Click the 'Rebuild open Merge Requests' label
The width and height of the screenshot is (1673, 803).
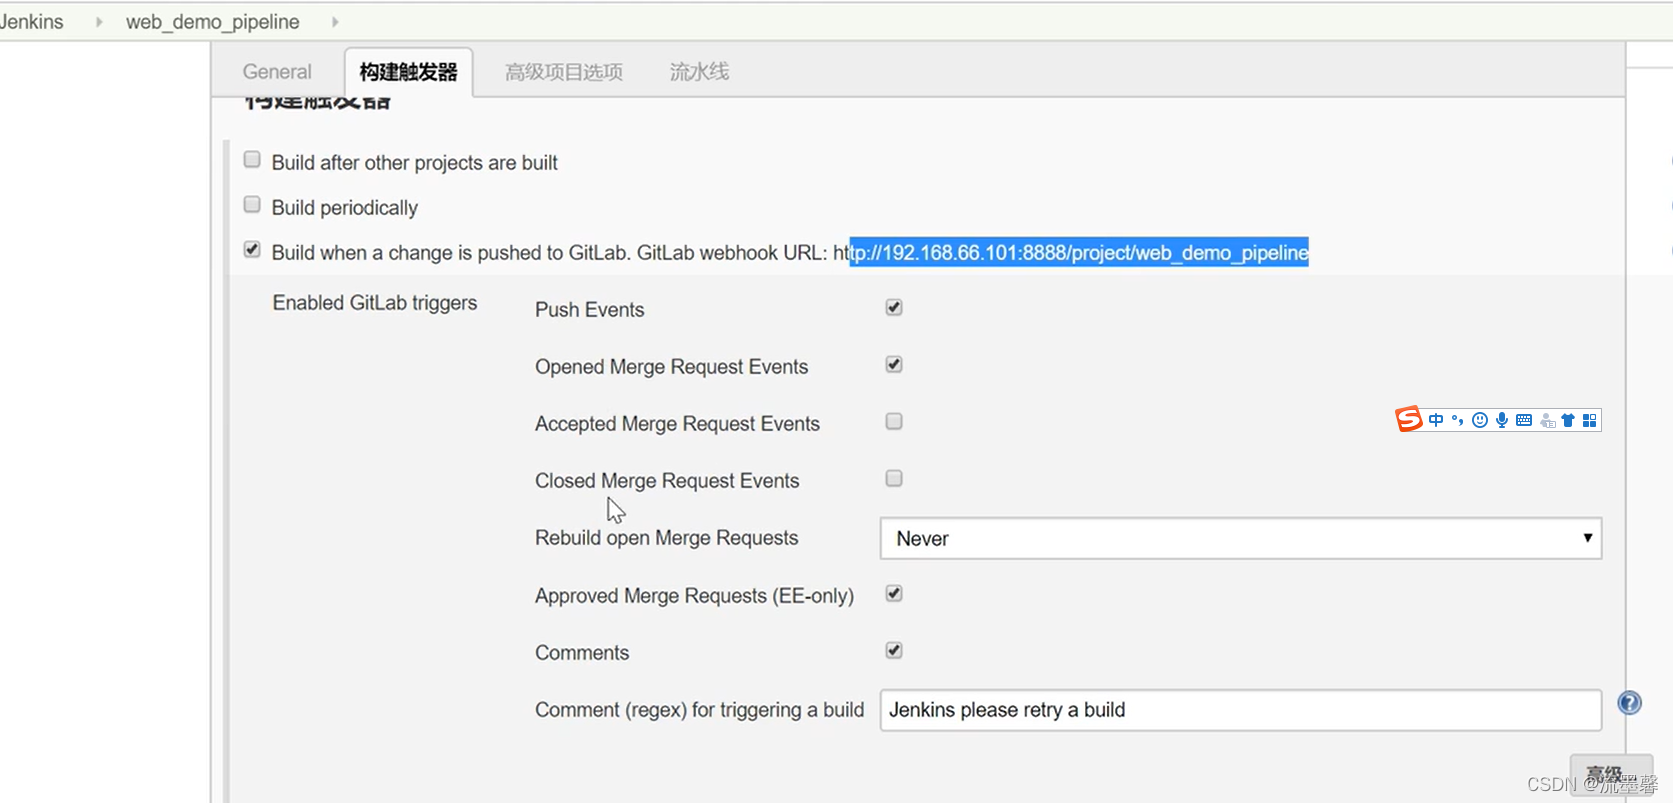(667, 538)
